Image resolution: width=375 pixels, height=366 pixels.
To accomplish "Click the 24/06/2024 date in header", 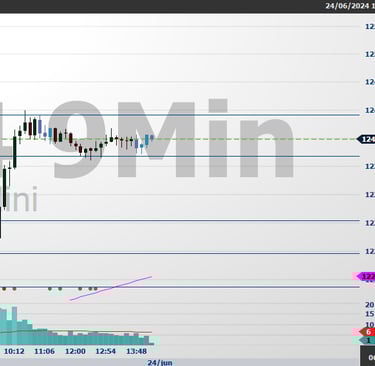I will pos(347,6).
